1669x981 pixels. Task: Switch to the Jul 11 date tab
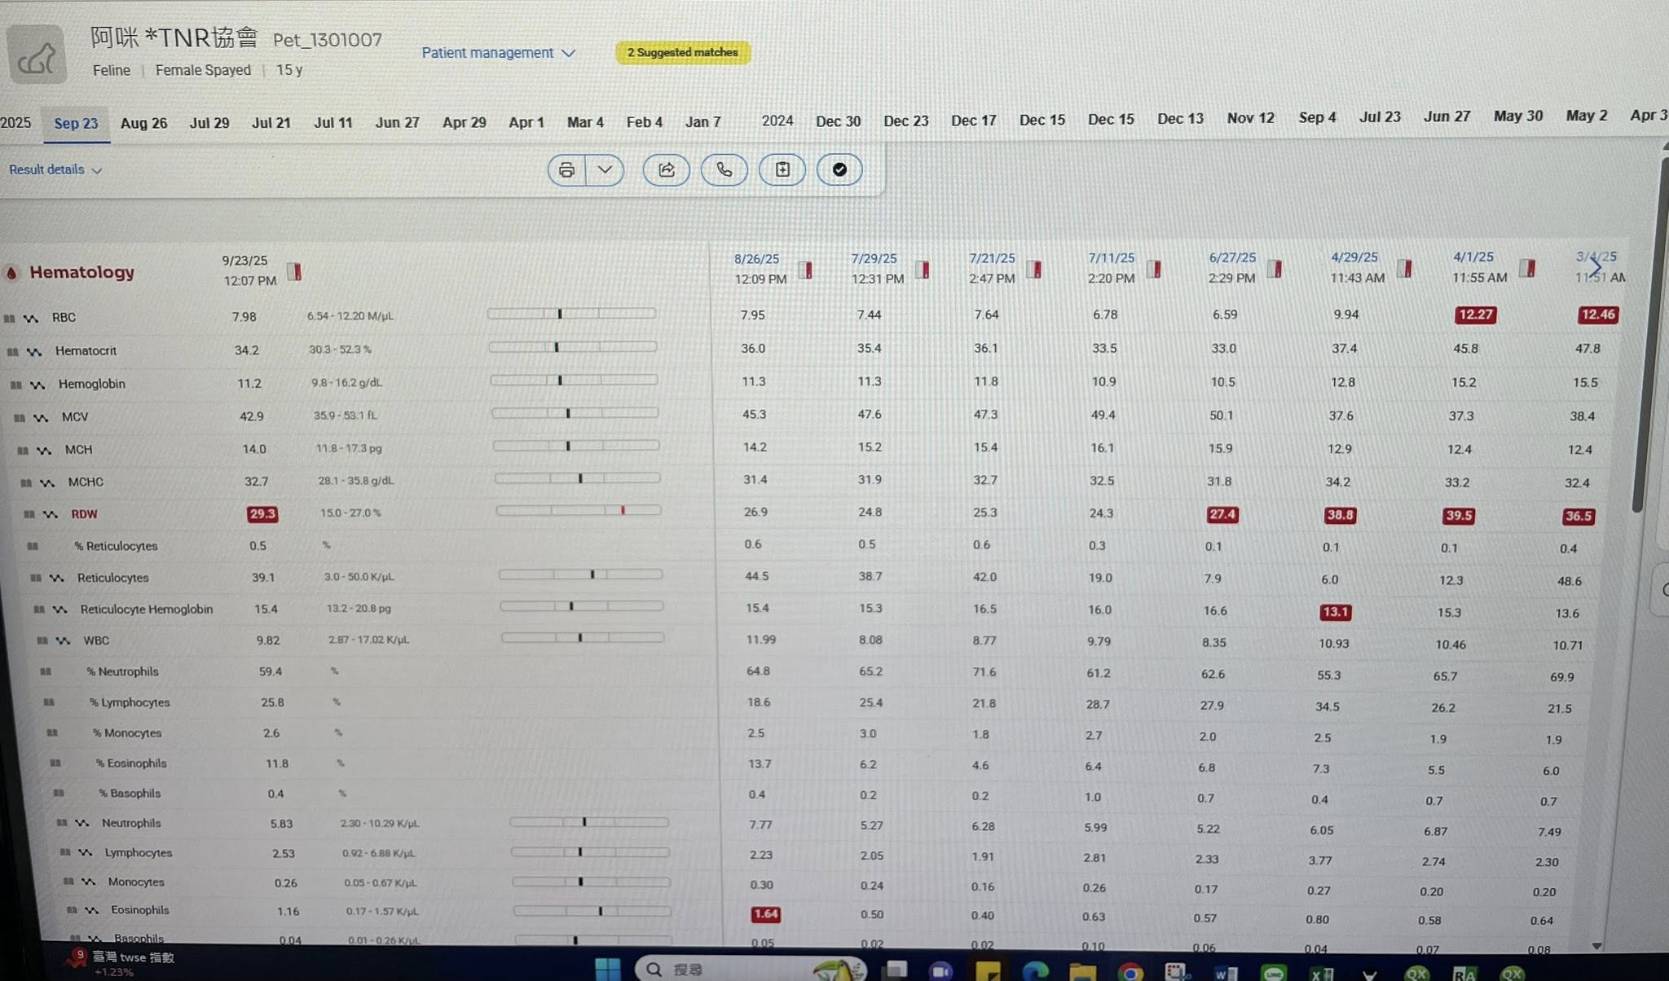333,123
